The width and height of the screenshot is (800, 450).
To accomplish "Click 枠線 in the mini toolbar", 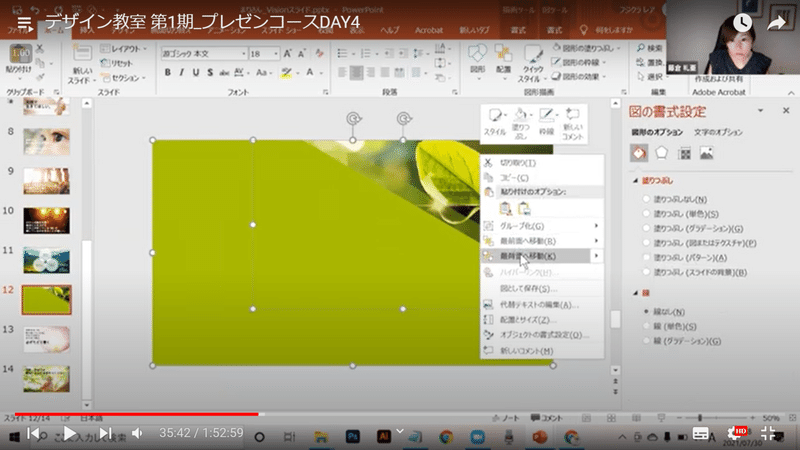I will (x=546, y=121).
